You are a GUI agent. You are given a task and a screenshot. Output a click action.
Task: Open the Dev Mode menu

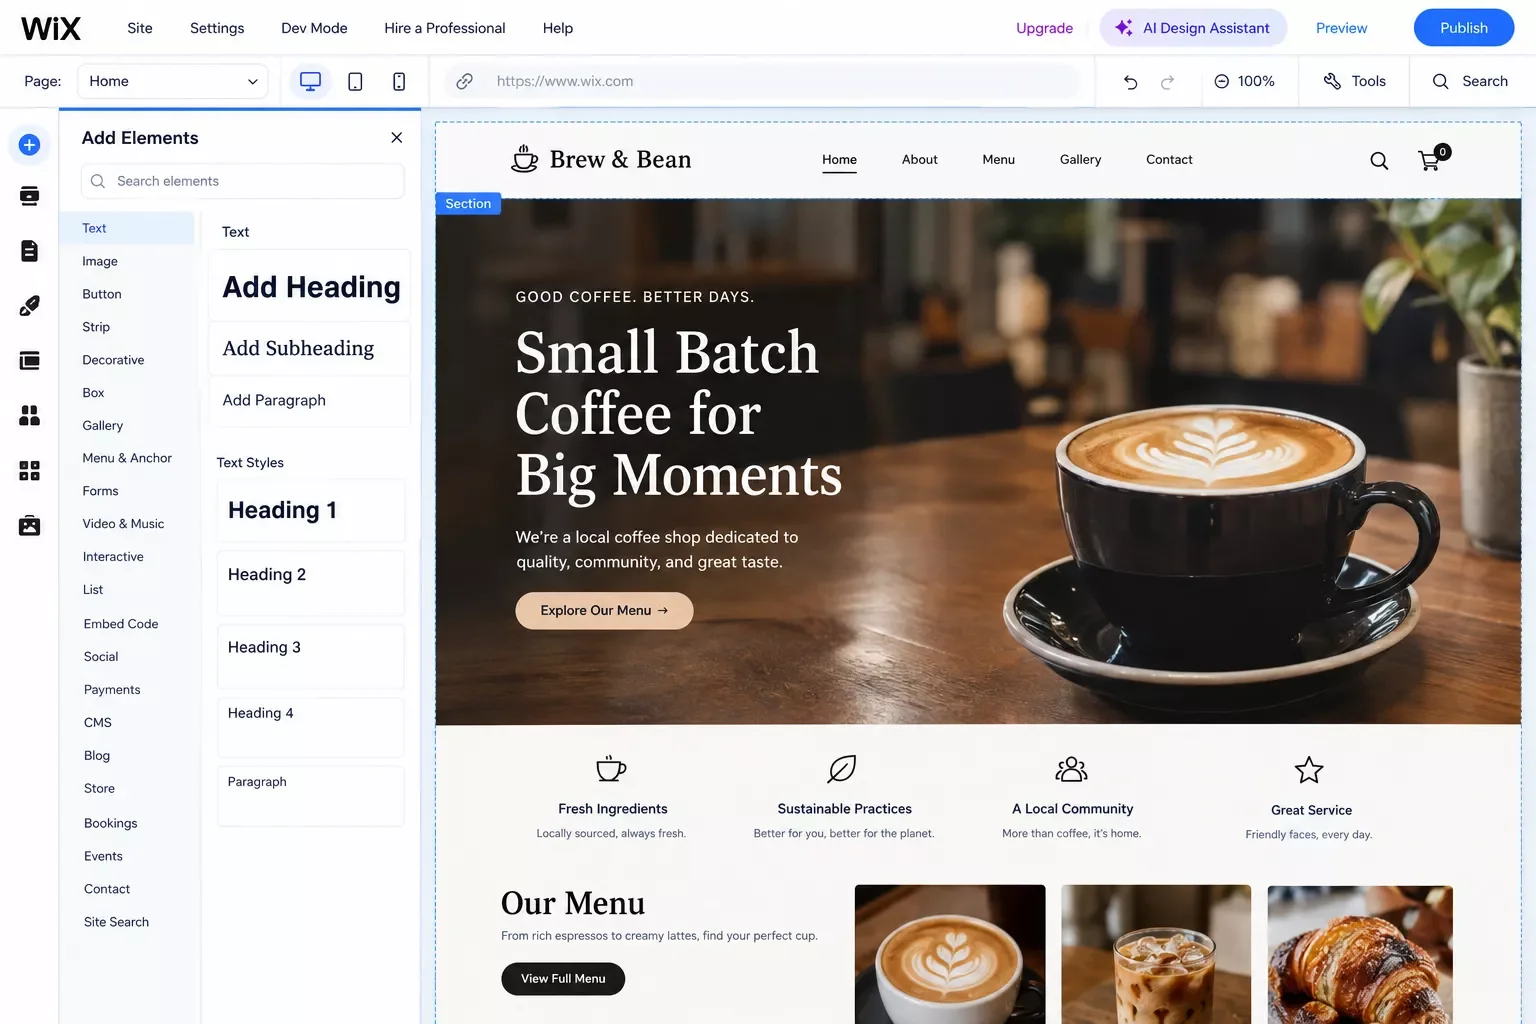(x=314, y=28)
